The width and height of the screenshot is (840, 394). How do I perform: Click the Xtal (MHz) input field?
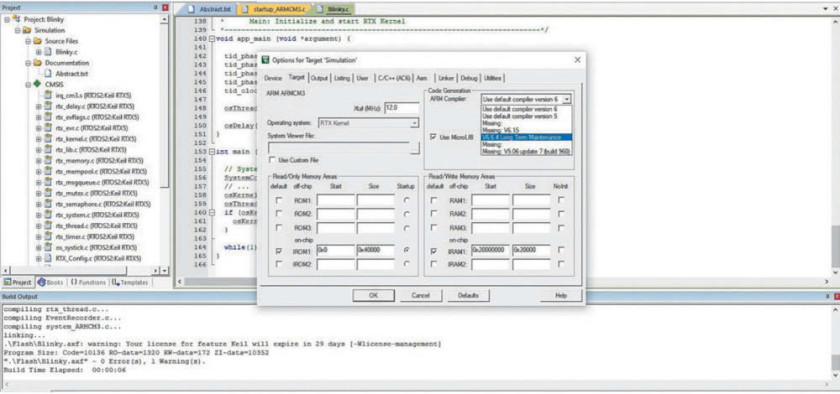pyautogui.click(x=402, y=108)
